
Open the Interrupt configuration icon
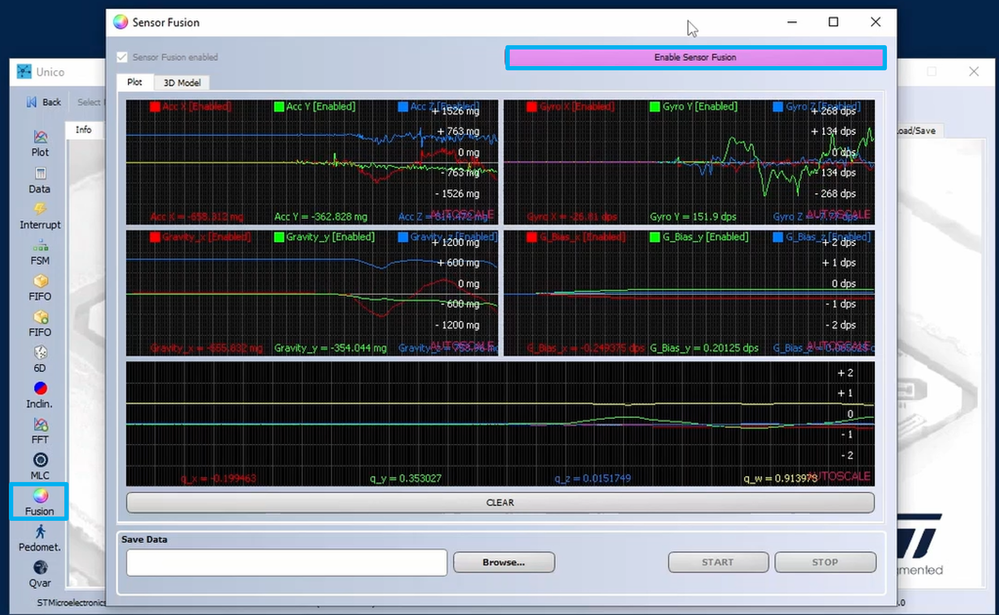40,215
